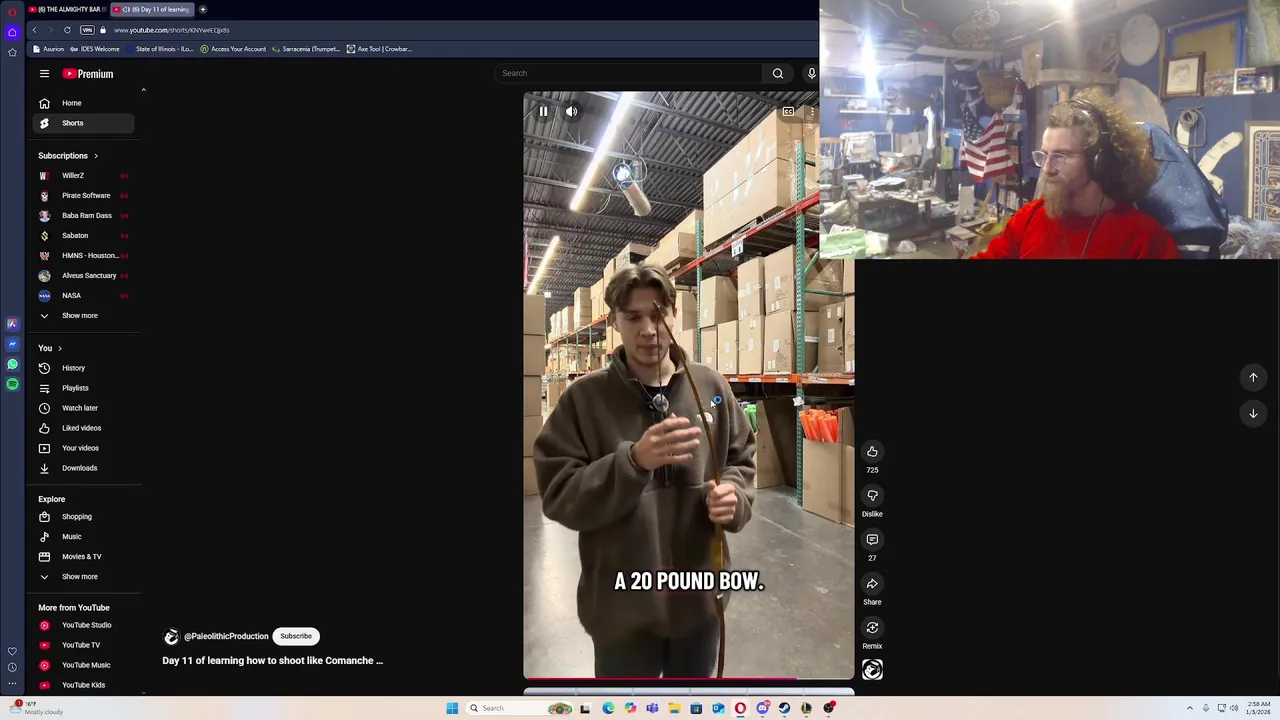This screenshot has width=1280, height=720.
Task: Remix this Short
Action: pos(872,628)
